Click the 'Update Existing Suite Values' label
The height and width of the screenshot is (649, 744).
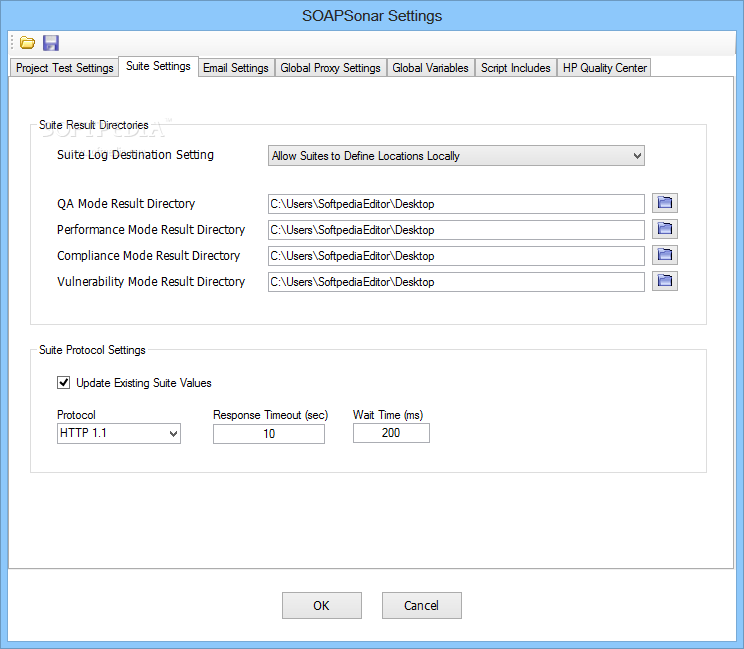[144, 383]
